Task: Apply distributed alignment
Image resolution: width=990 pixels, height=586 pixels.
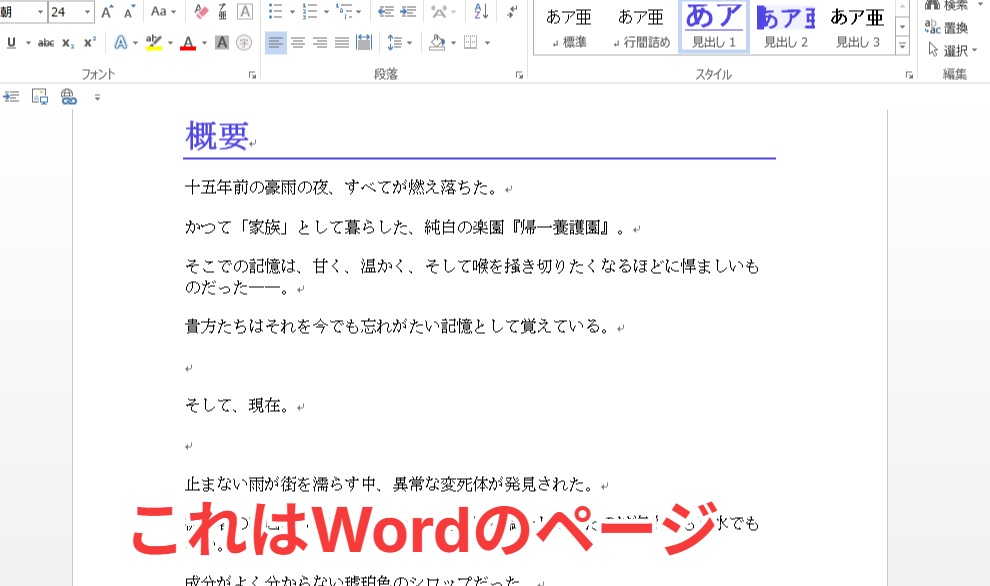Action: pos(364,43)
